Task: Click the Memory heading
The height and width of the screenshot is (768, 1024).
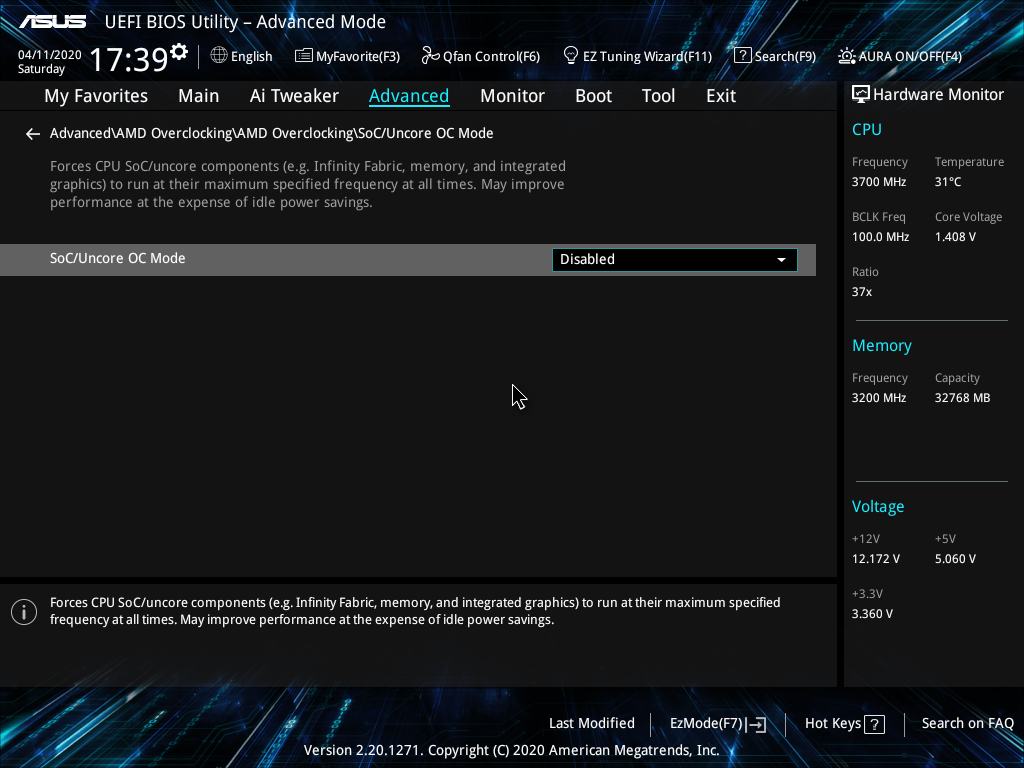Action: 882,345
